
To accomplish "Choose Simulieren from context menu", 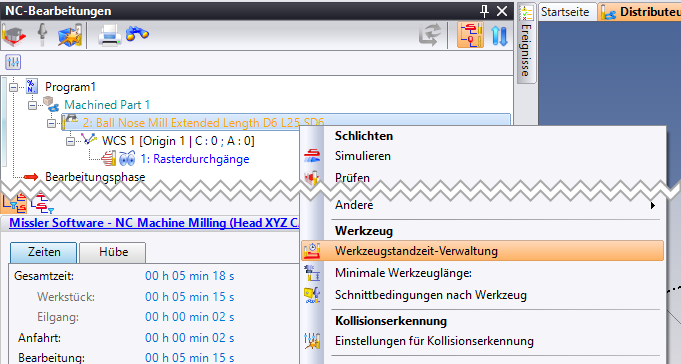I will point(363,156).
